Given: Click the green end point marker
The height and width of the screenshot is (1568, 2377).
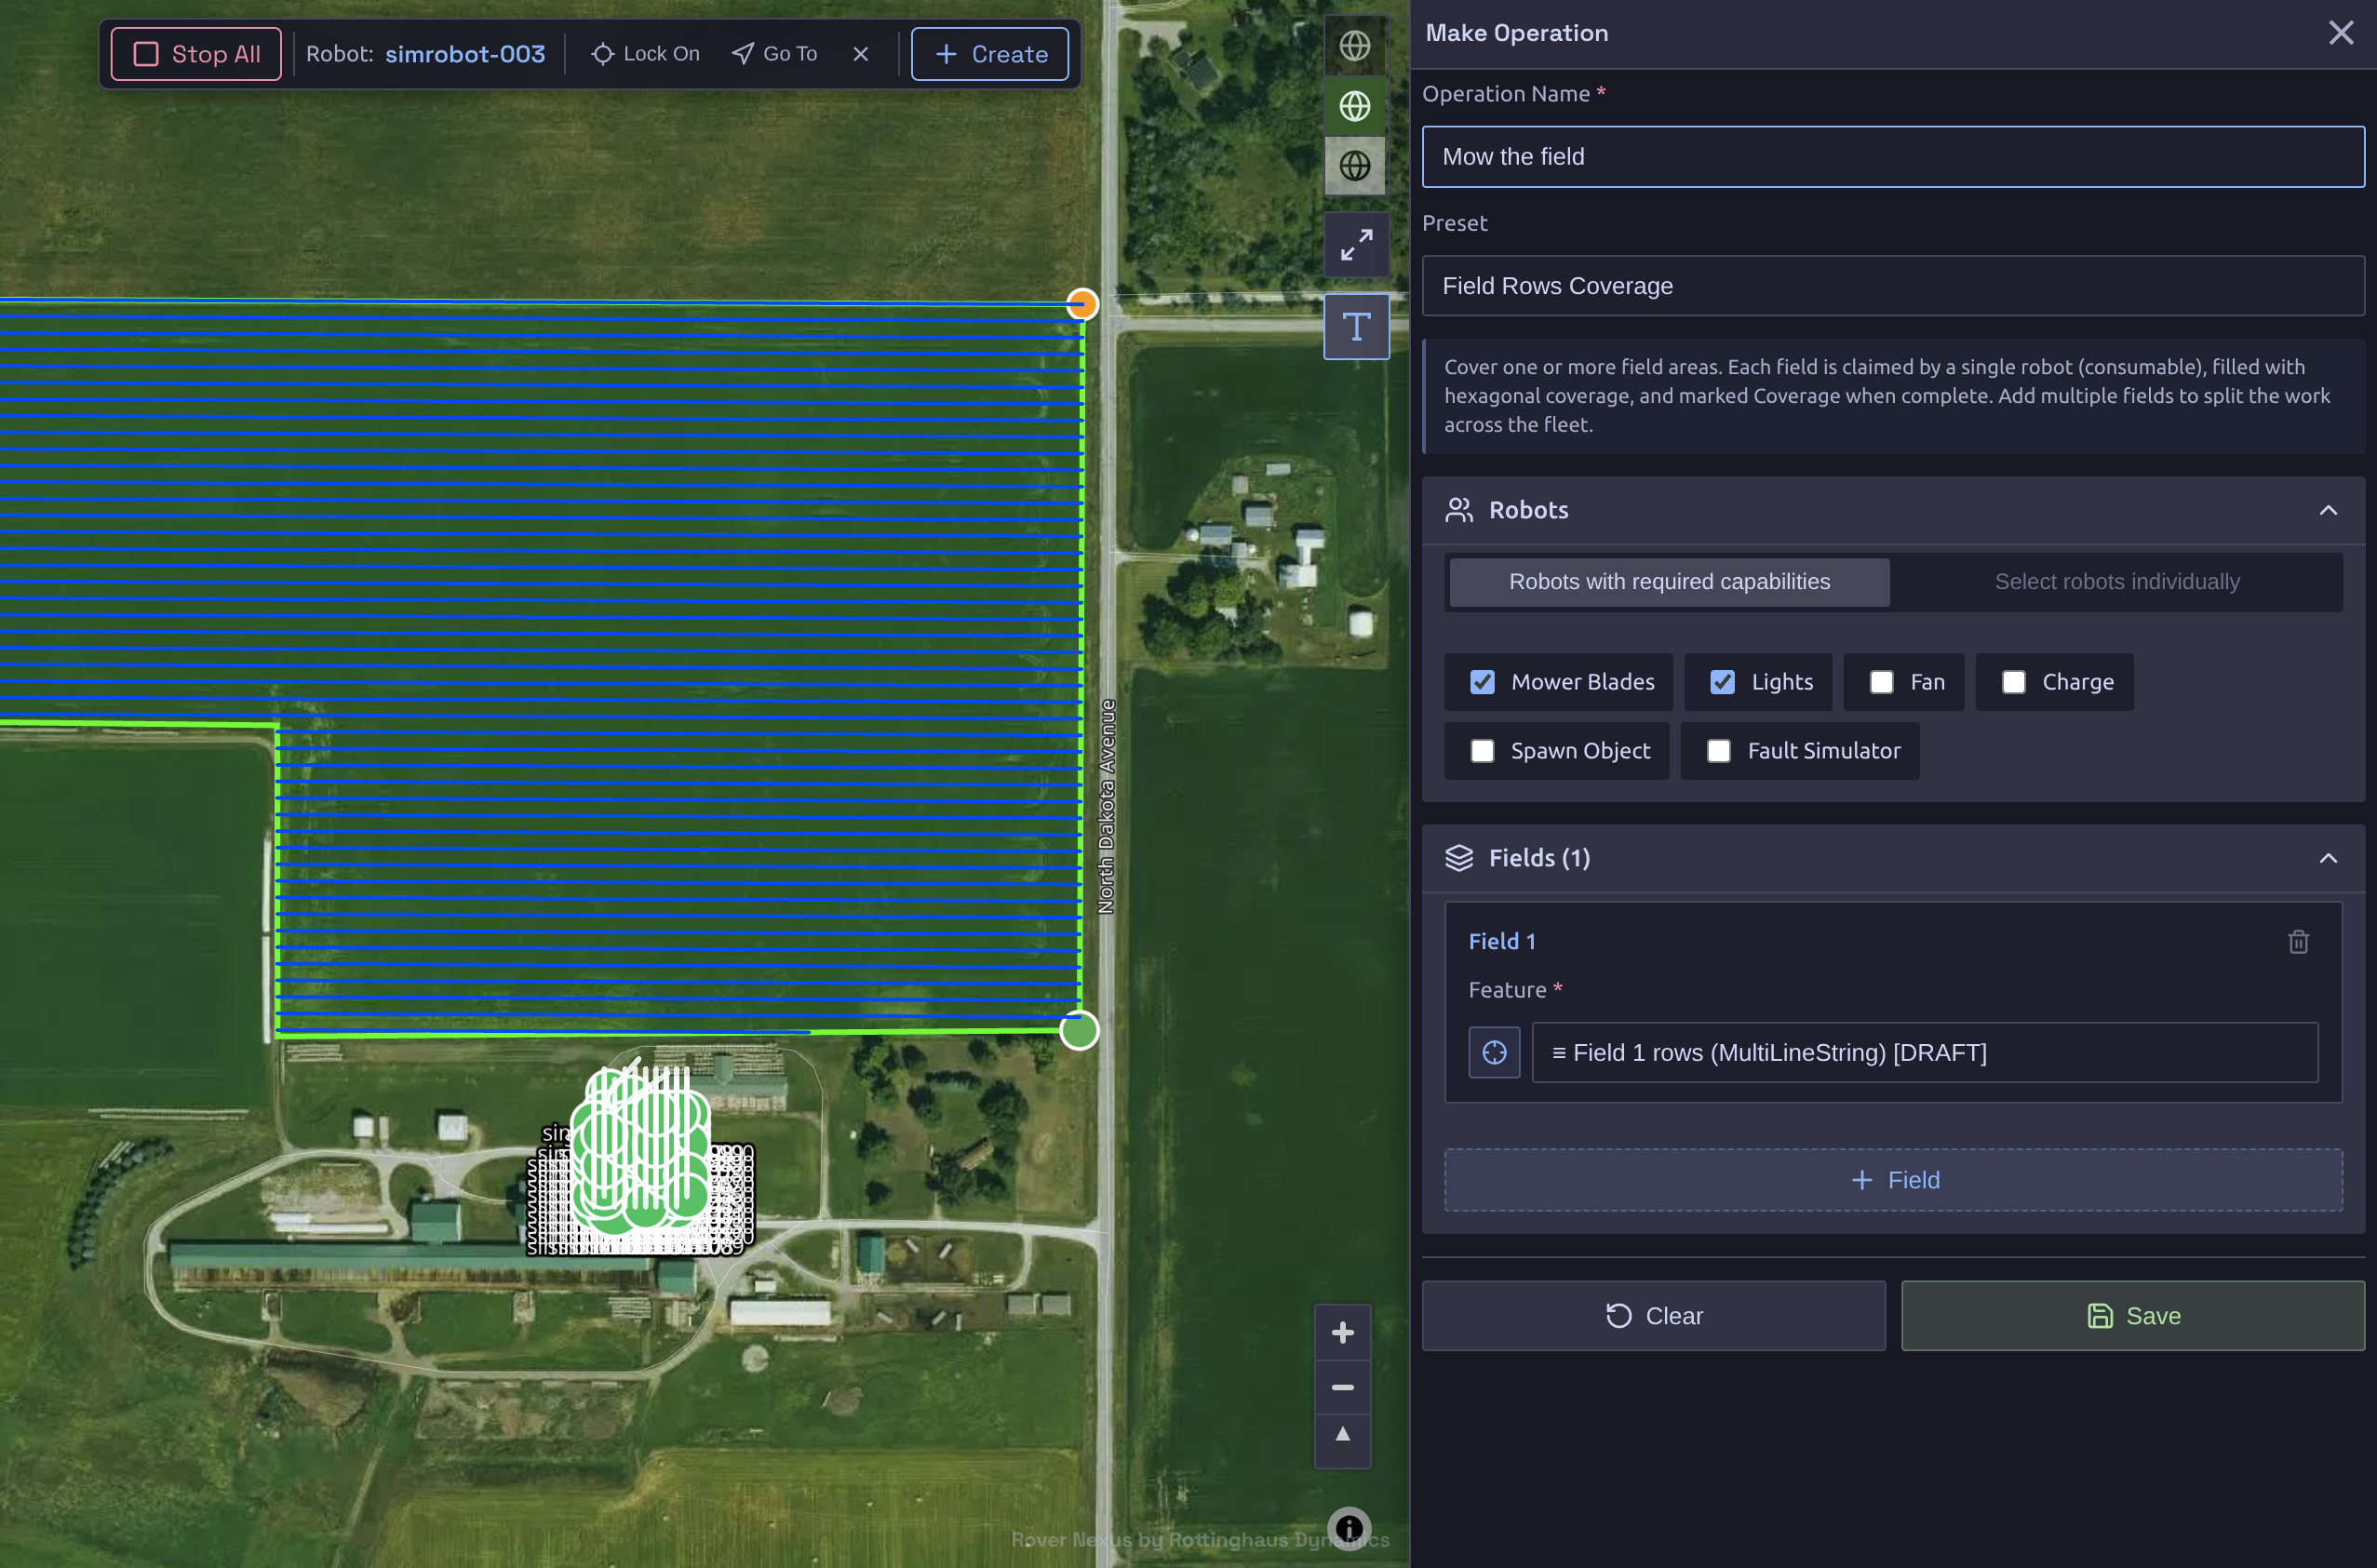Looking at the screenshot, I should (1079, 1031).
